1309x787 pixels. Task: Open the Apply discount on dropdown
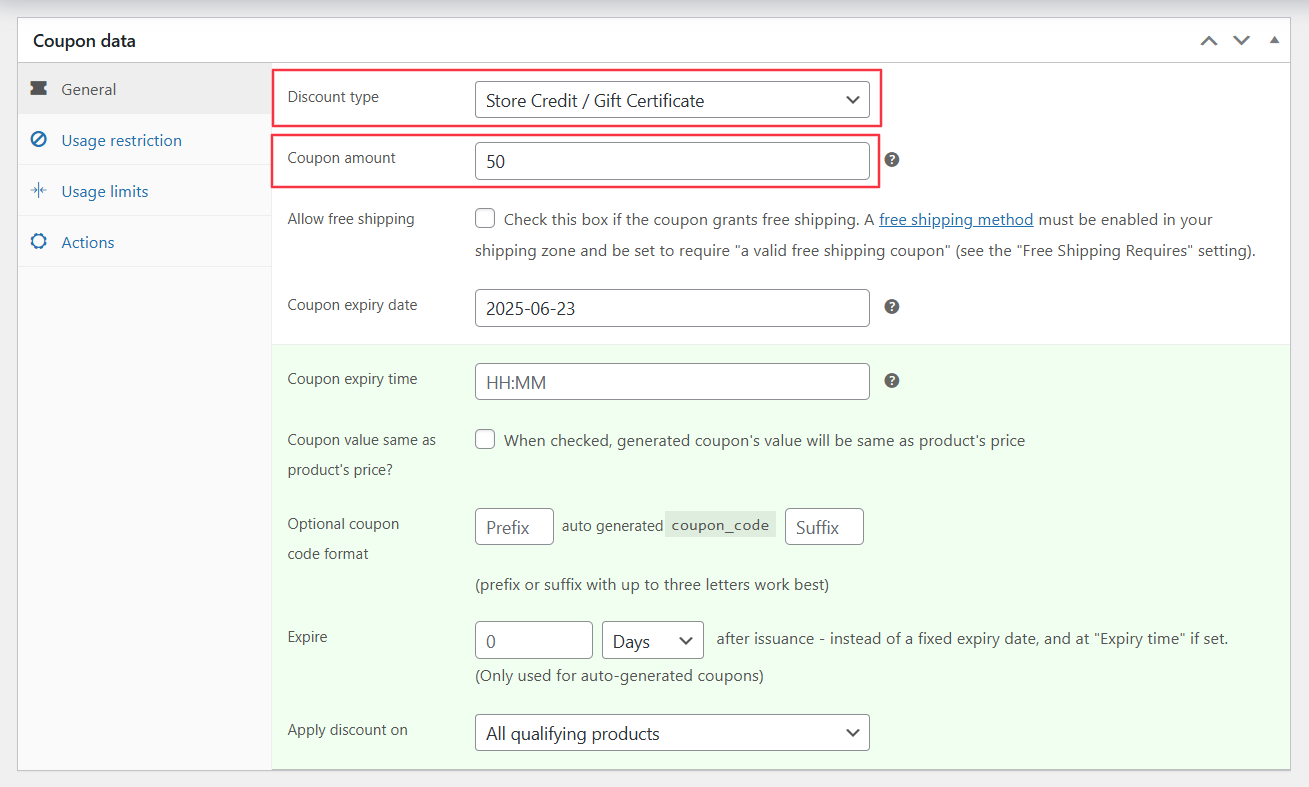pos(672,733)
